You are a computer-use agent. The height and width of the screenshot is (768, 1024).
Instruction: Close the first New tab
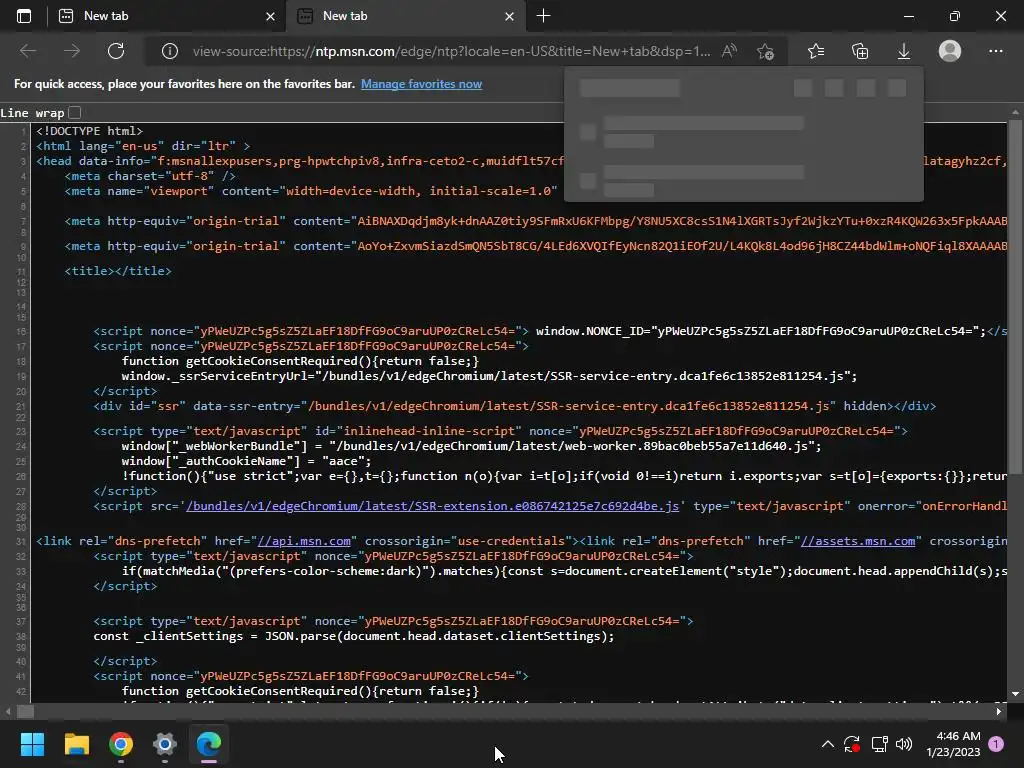(x=270, y=16)
